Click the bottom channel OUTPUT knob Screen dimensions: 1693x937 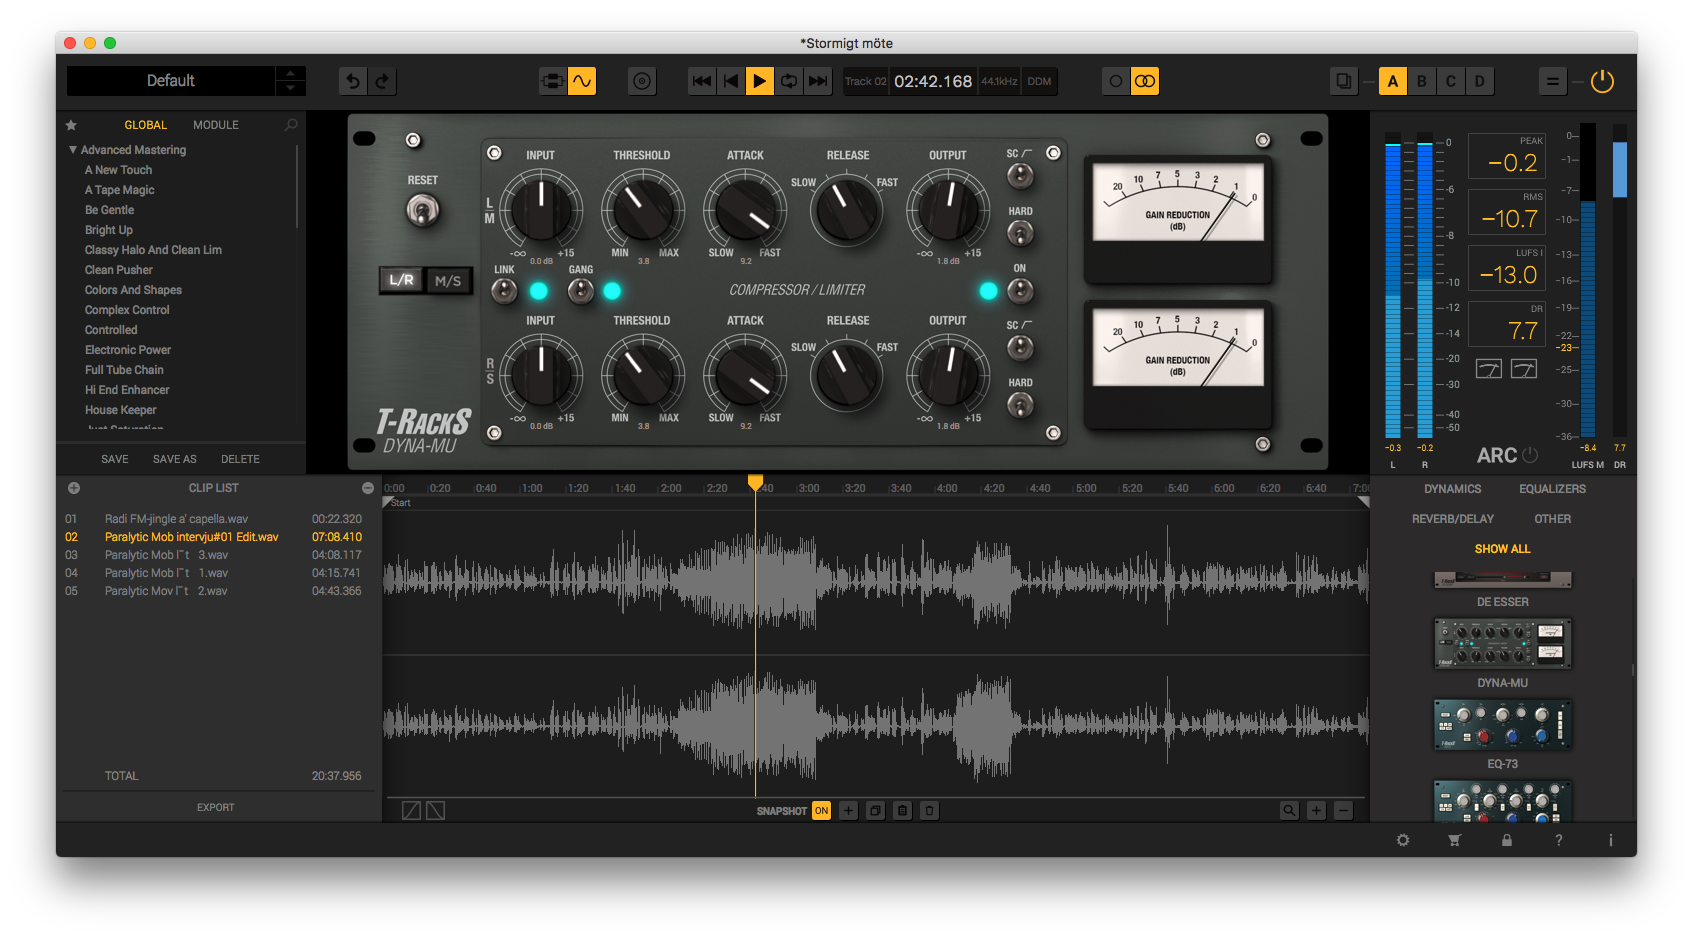tap(948, 373)
